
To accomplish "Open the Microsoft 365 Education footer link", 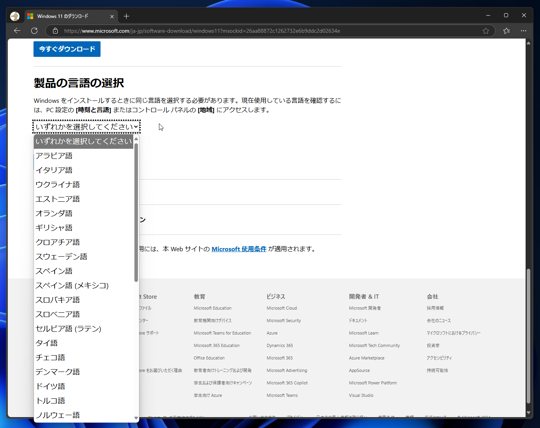I will pos(217,345).
